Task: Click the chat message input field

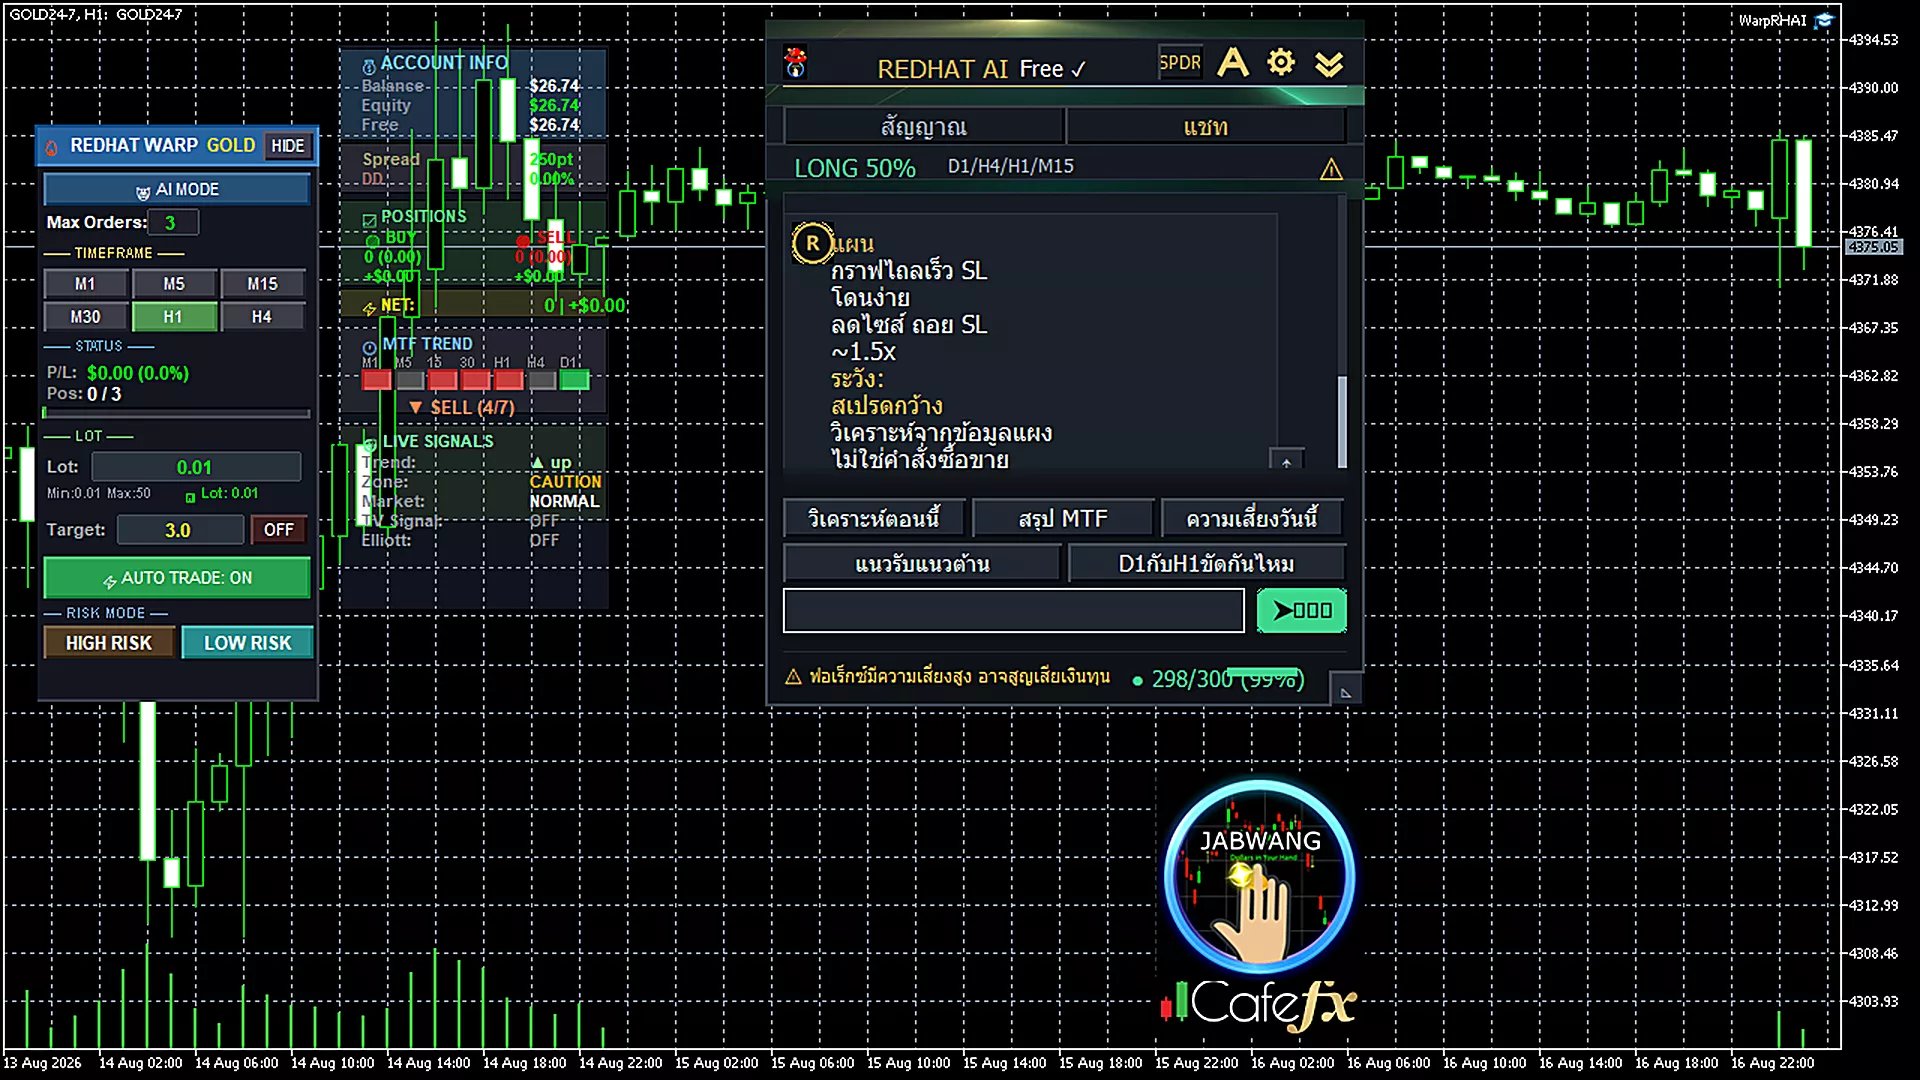Action: coord(1013,610)
